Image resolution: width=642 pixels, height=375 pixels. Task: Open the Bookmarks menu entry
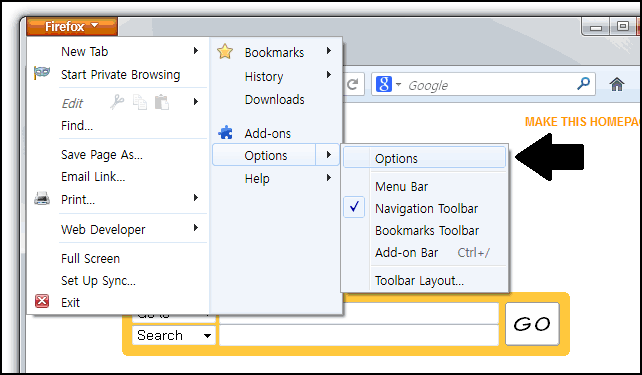coord(274,53)
